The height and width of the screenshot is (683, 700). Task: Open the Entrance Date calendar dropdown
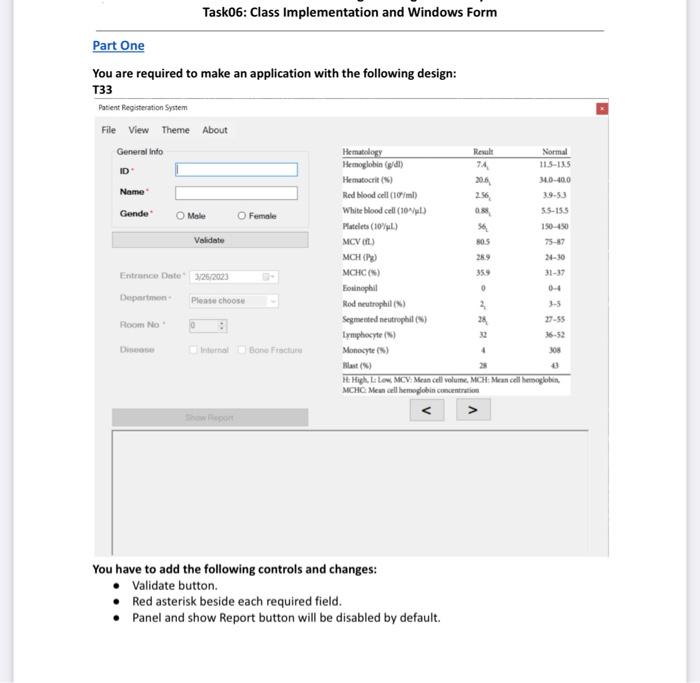click(x=268, y=277)
